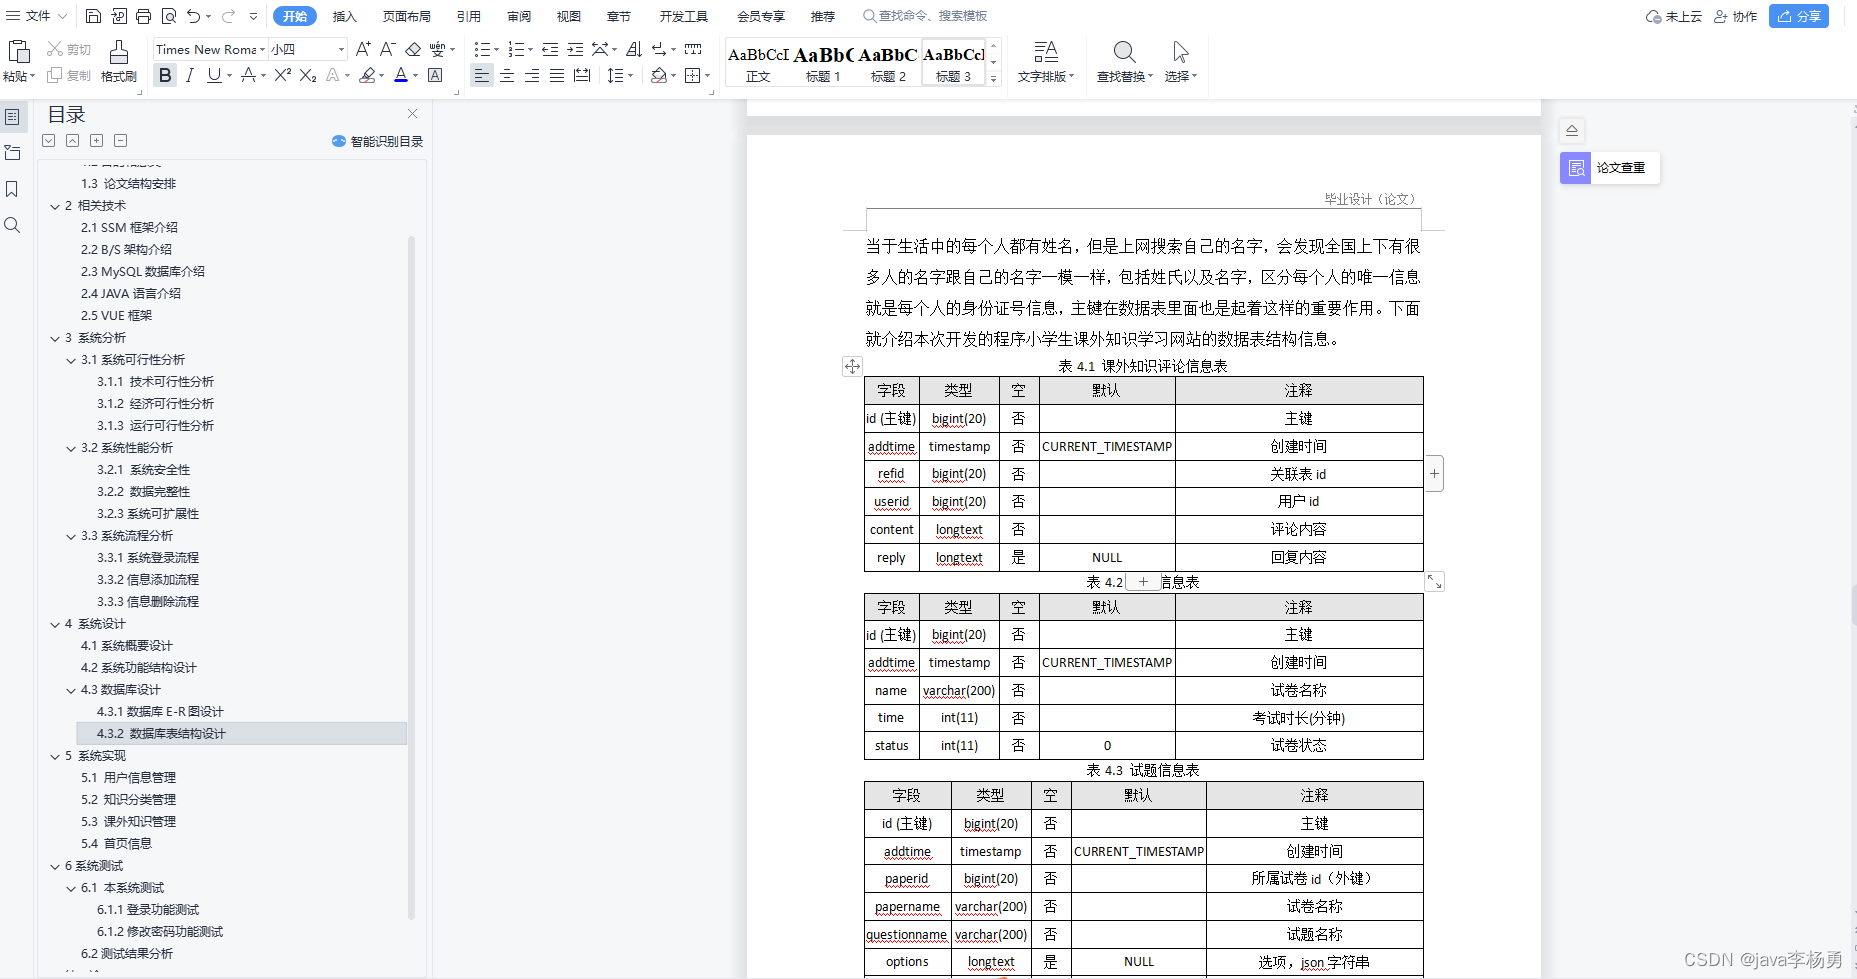Set justified text alignment

point(557,75)
